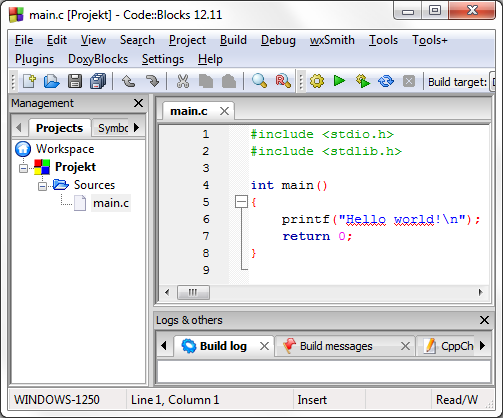Click the Save all files icon
503x418 pixels.
pos(98,81)
